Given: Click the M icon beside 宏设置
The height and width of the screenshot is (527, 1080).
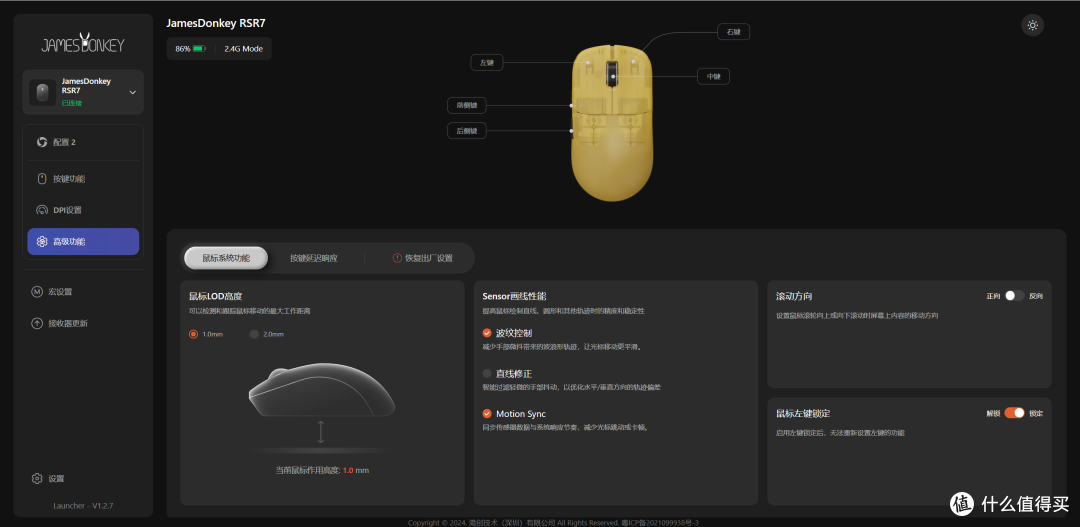Looking at the screenshot, I should point(37,291).
